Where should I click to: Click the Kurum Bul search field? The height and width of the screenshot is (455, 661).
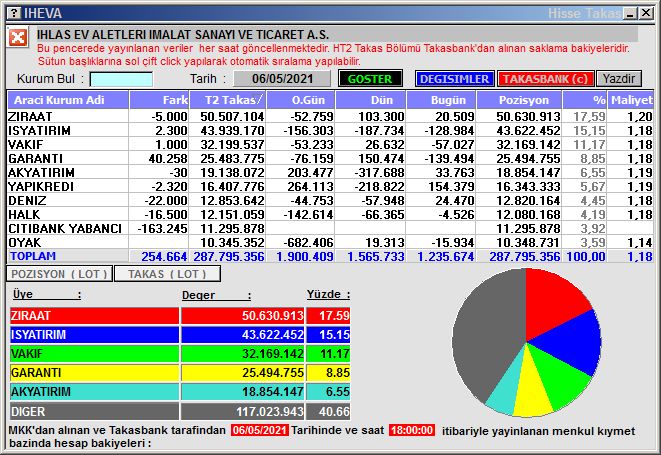(121, 79)
